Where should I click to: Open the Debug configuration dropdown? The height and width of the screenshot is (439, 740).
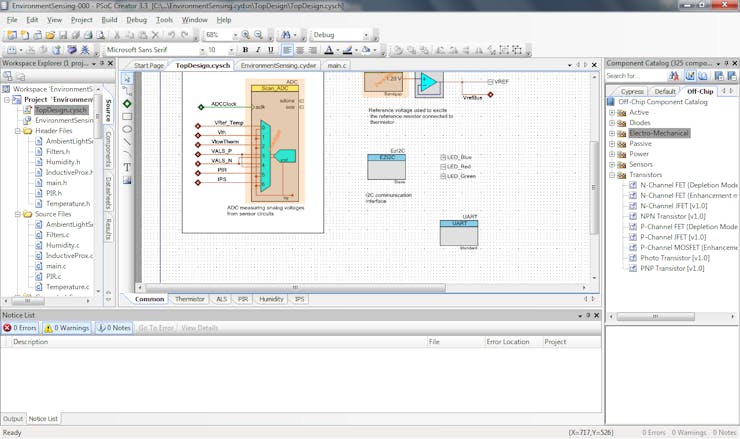coord(366,35)
